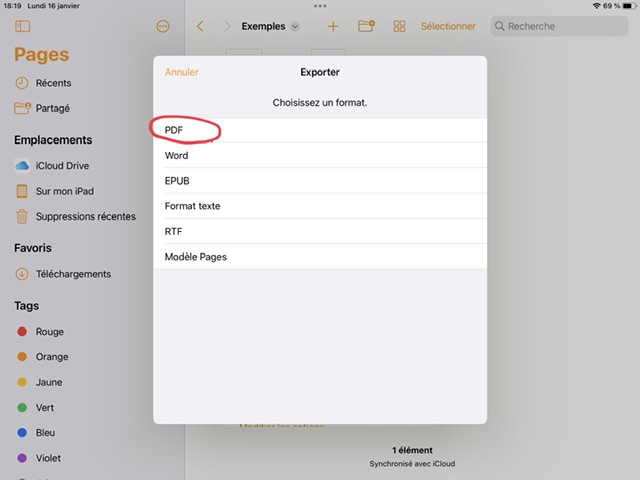Image resolution: width=640 pixels, height=480 pixels.
Task: Open Récents in sidebar
Action: click(x=53, y=83)
